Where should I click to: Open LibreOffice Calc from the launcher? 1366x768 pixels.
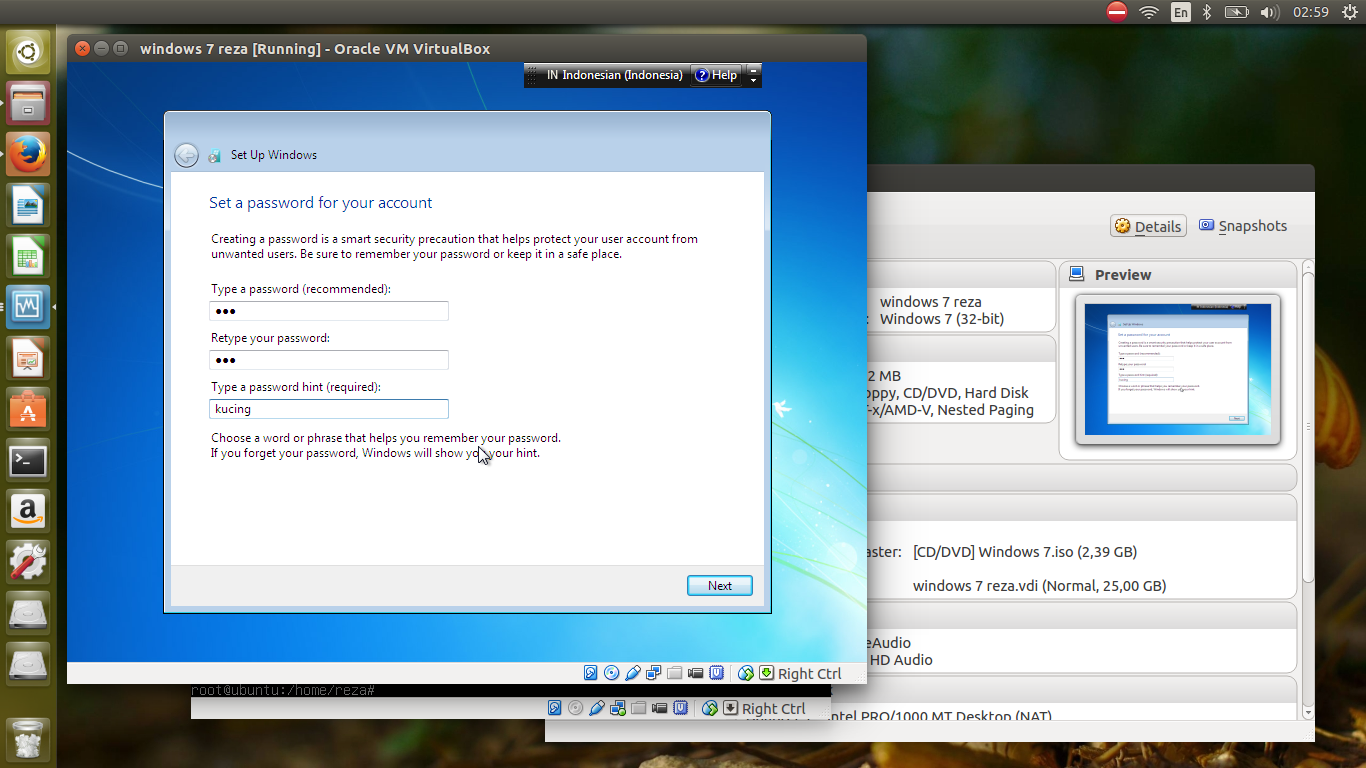[x=28, y=256]
